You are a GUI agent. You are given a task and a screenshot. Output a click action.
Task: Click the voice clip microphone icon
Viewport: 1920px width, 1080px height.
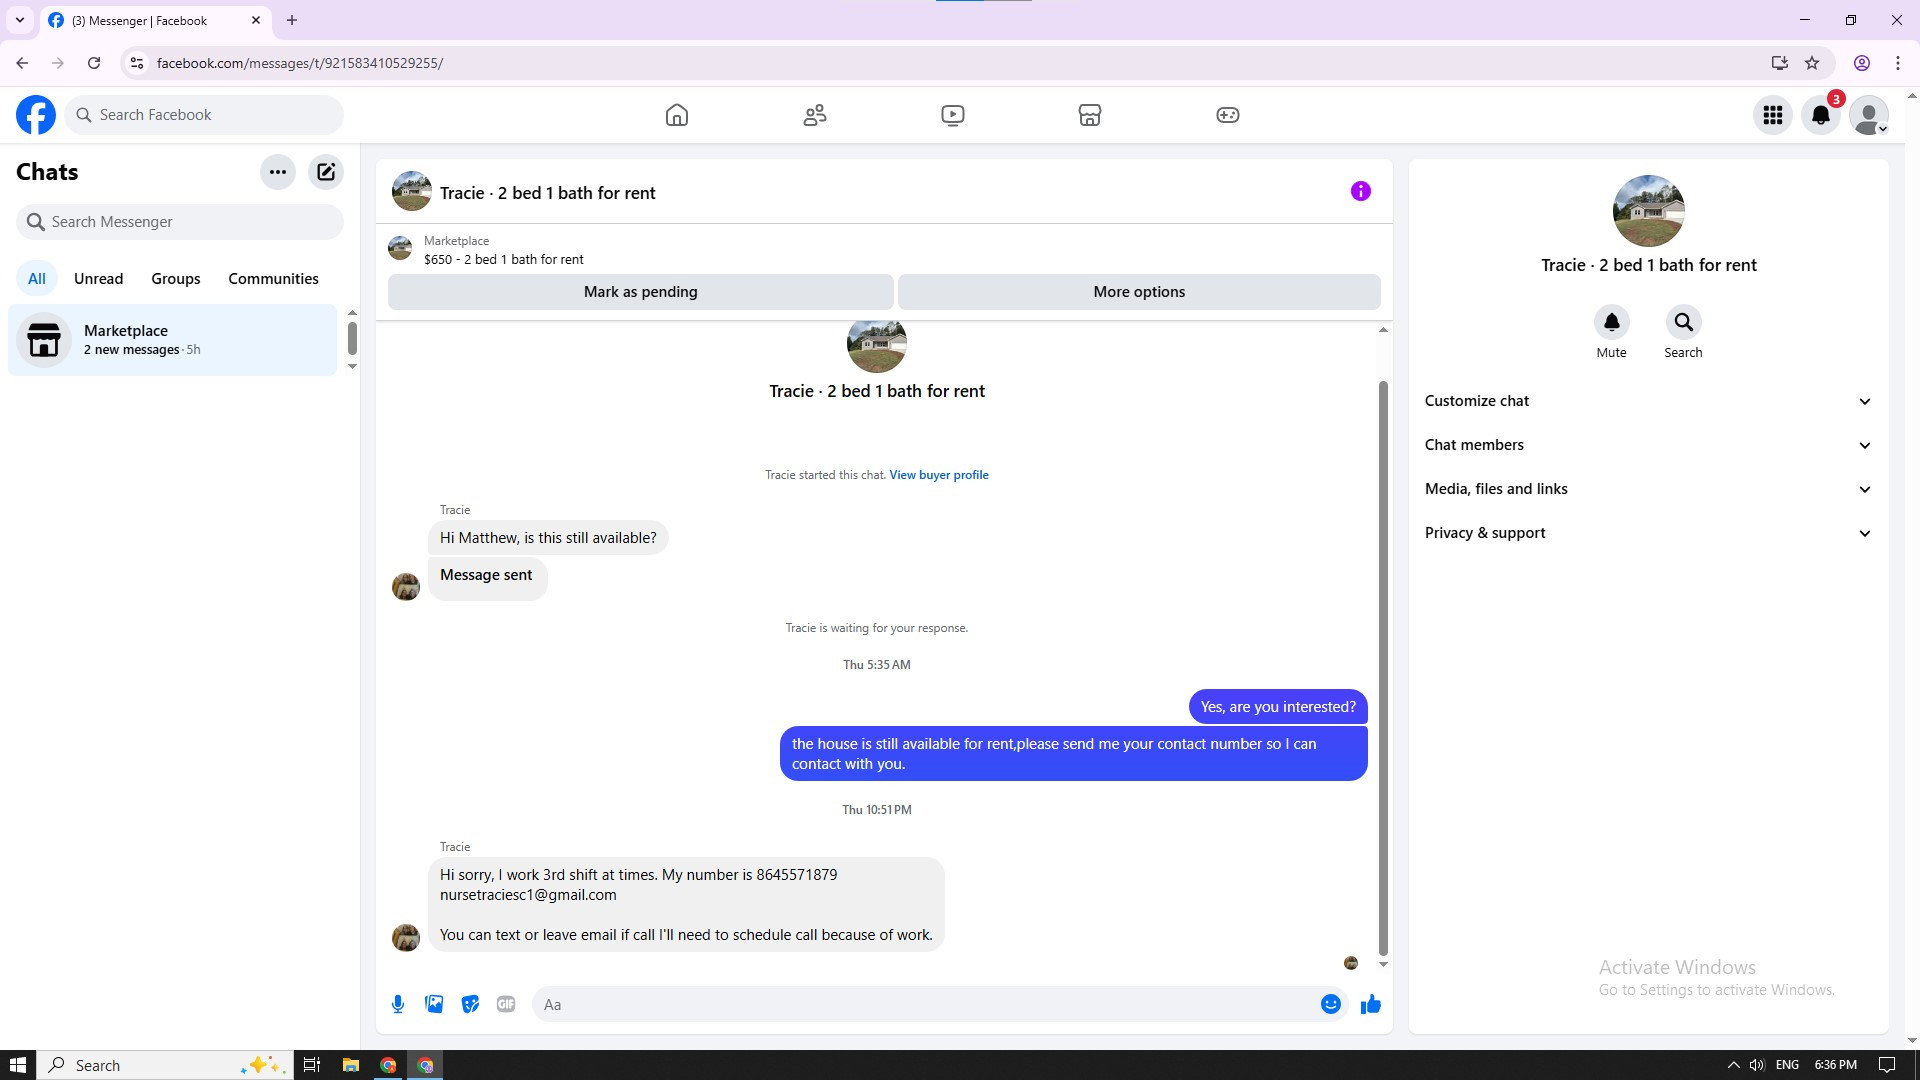(398, 1004)
